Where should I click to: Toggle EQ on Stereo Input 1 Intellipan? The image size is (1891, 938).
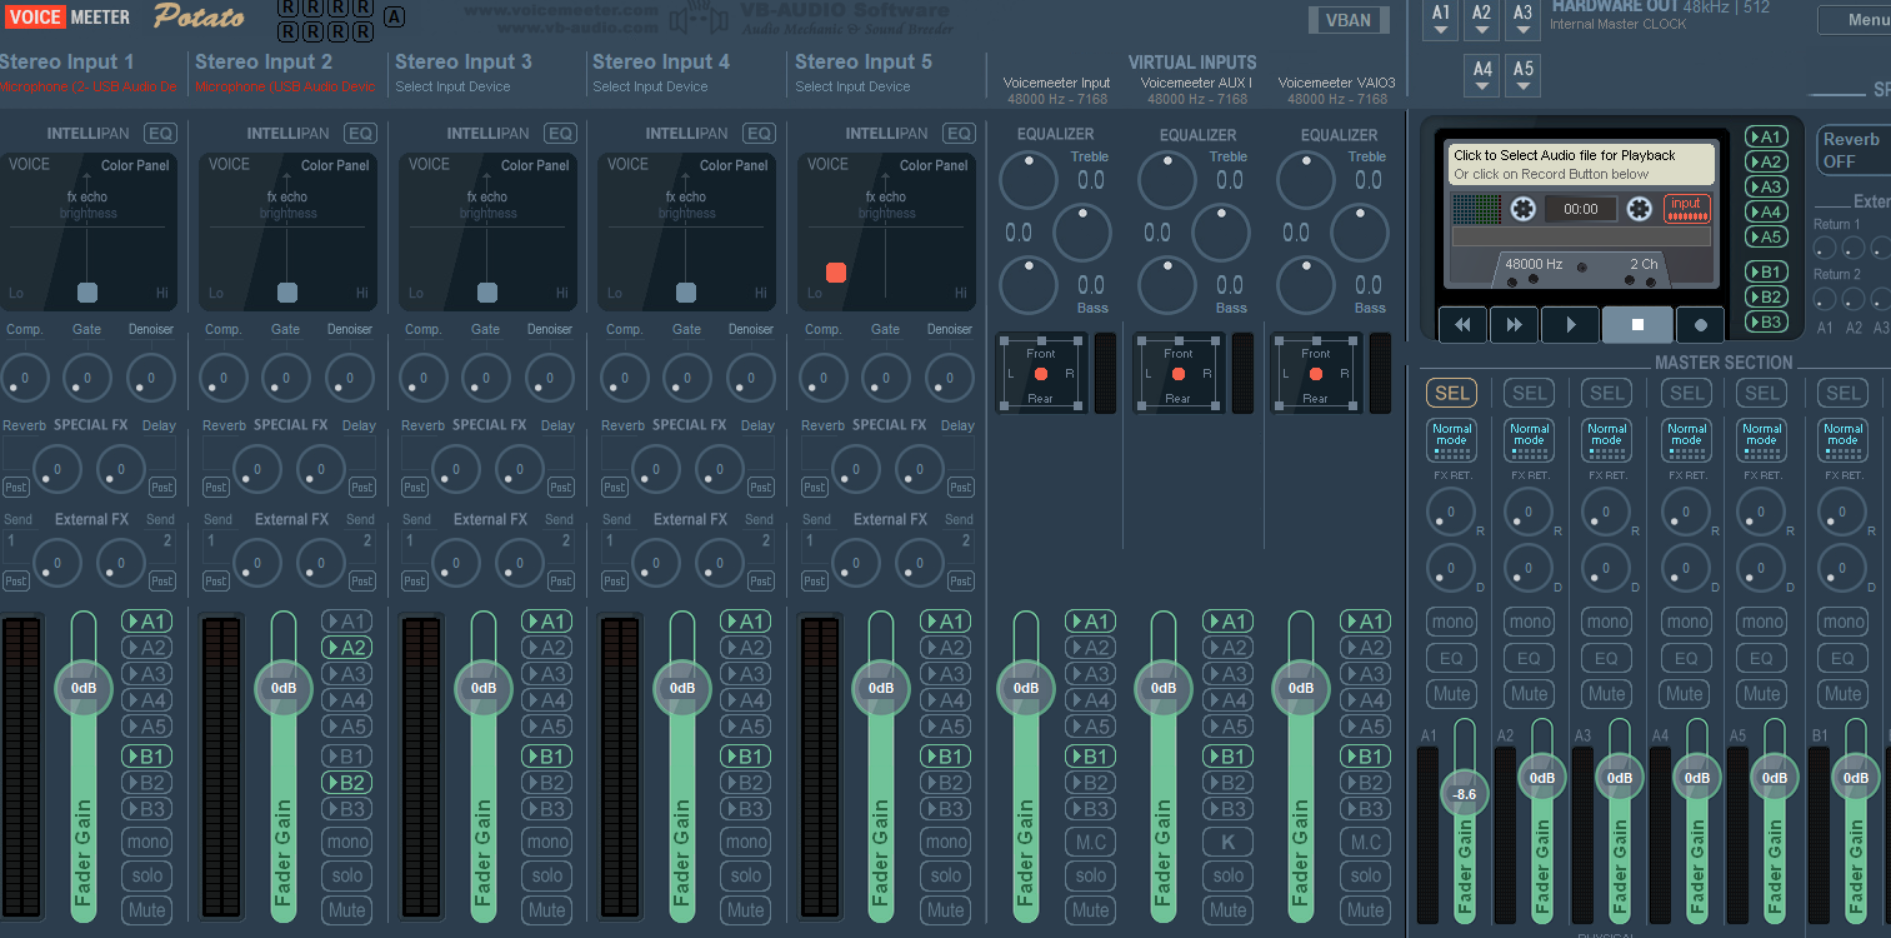160,133
